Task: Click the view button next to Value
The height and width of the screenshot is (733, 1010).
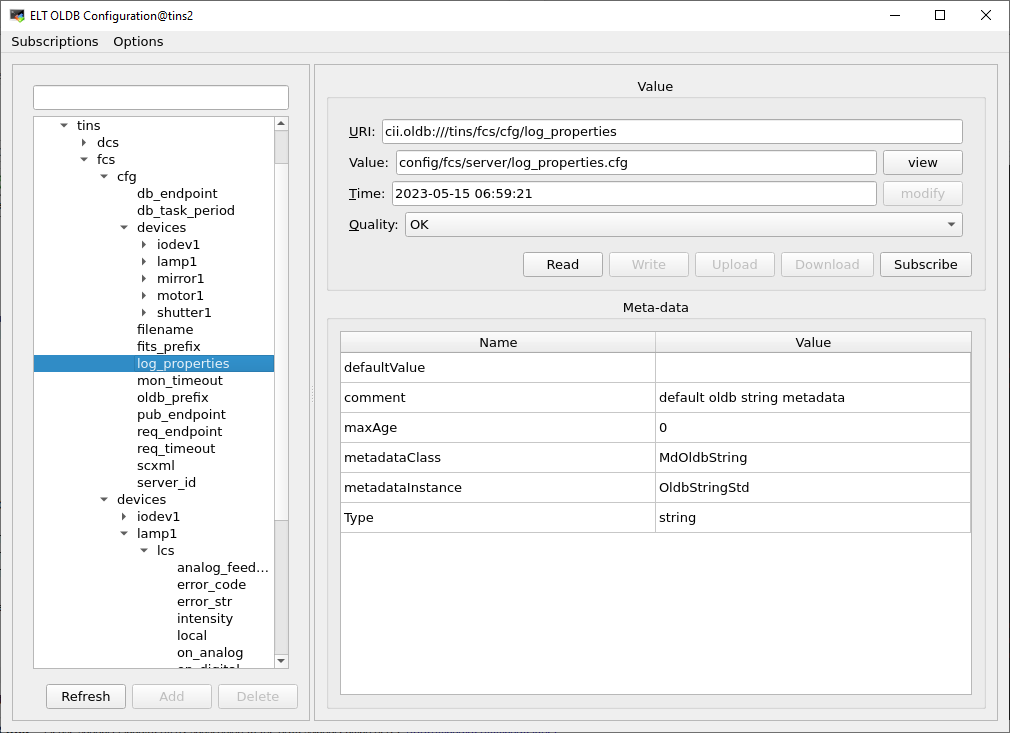Action: 921,161
